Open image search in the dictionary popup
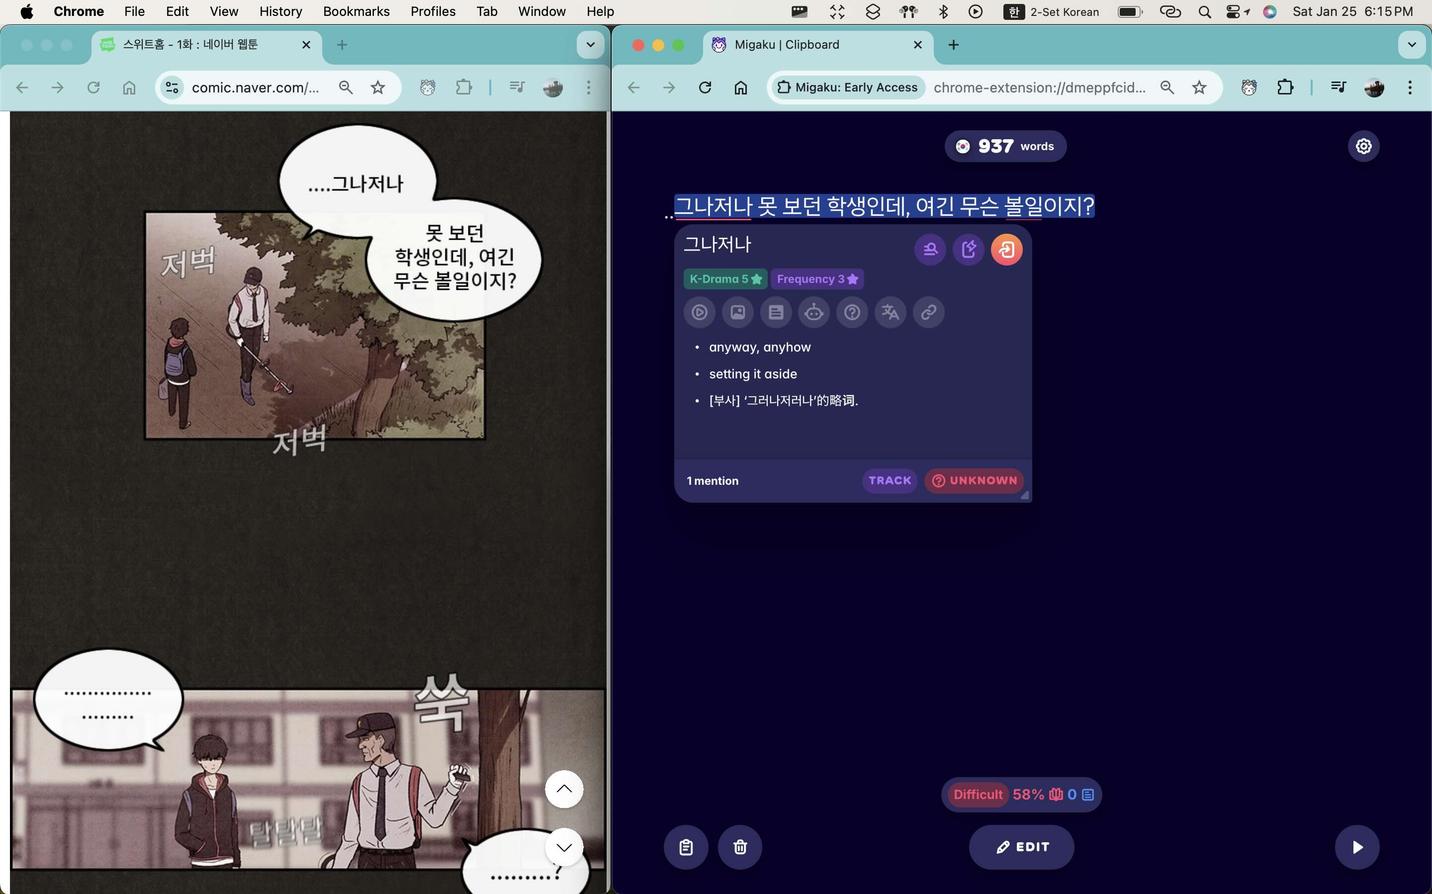The image size is (1432, 894). (737, 311)
